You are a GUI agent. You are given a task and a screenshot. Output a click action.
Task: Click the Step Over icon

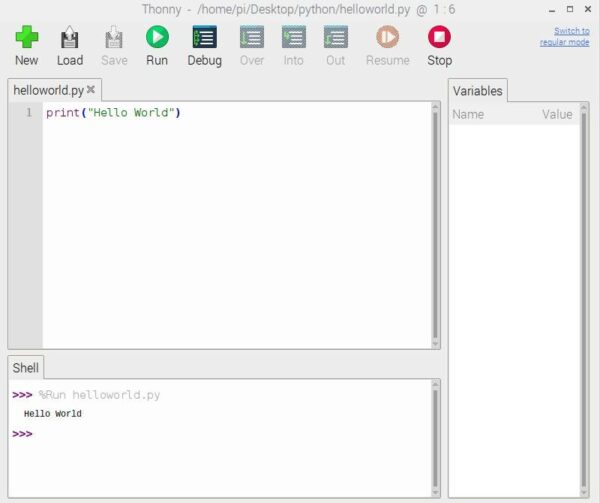(252, 38)
